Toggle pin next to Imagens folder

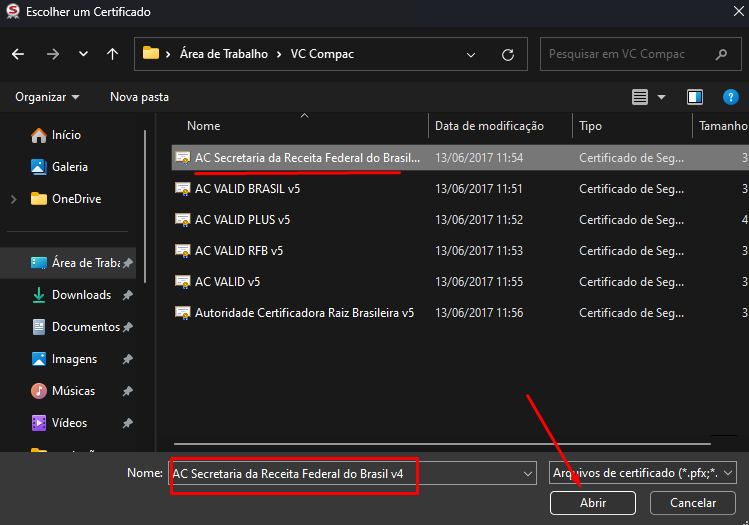[128, 359]
